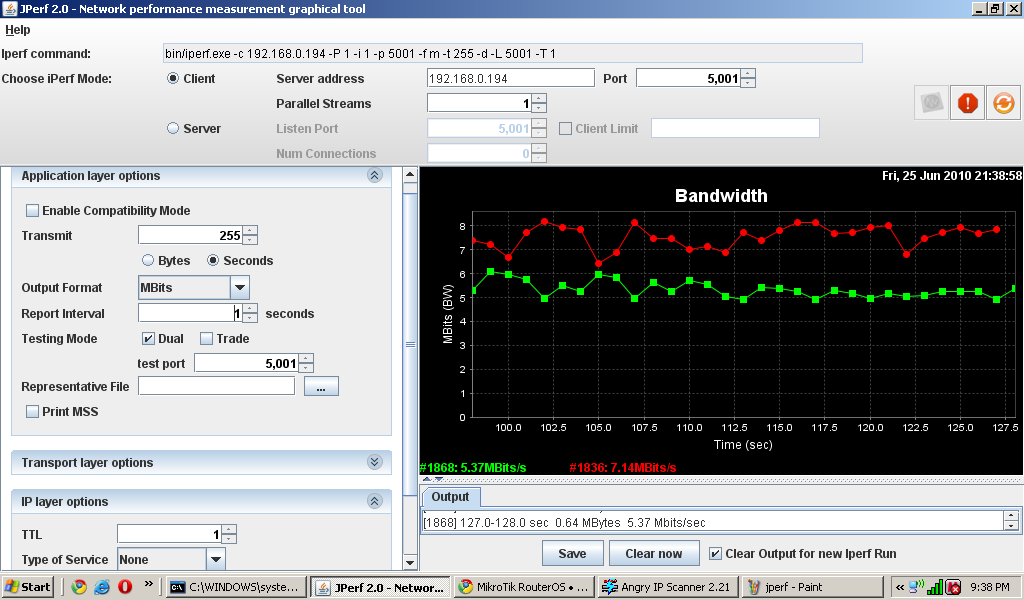
Task: Click the TTL value field
Action: pos(170,534)
